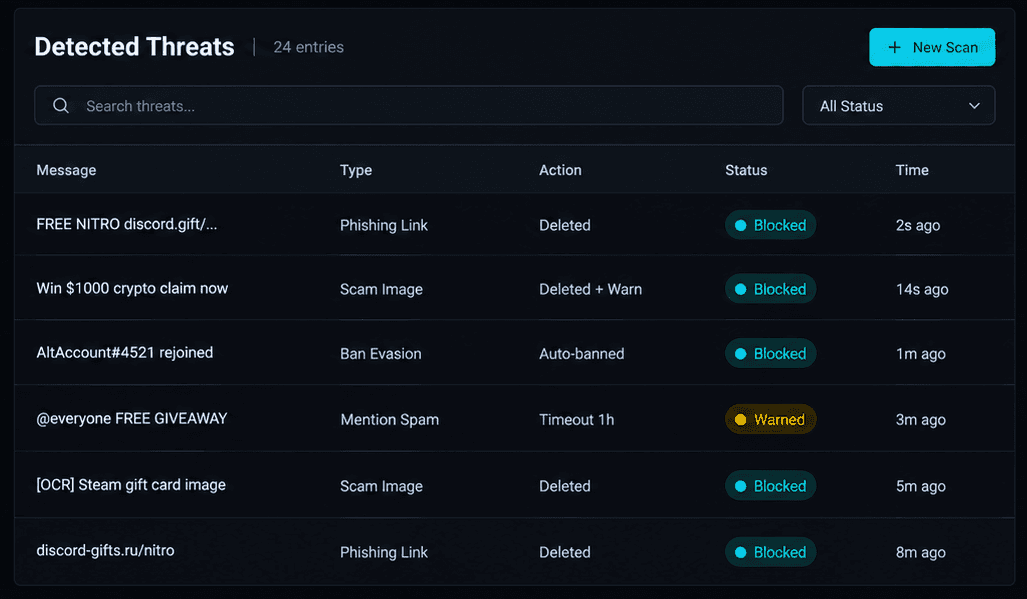Click Scam Image type in Steam gift card row
This screenshot has height=599, width=1027.
tap(381, 486)
